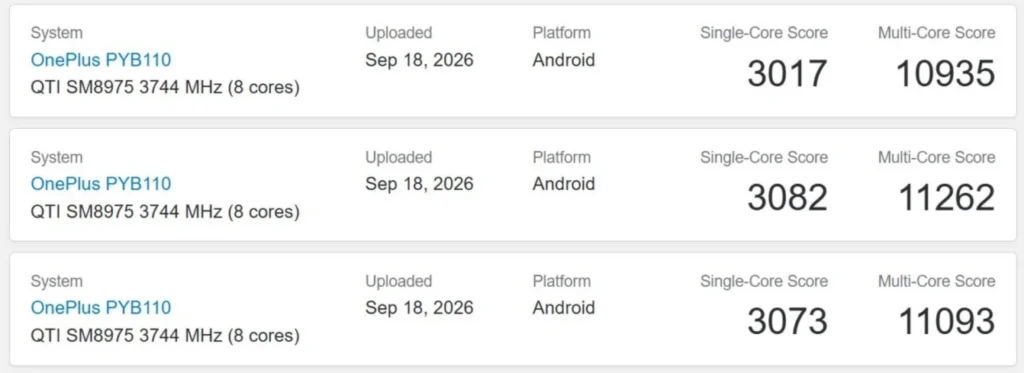Open the OnePlus PYB110 link scoring 3073
The image size is (1024, 373).
(101, 308)
